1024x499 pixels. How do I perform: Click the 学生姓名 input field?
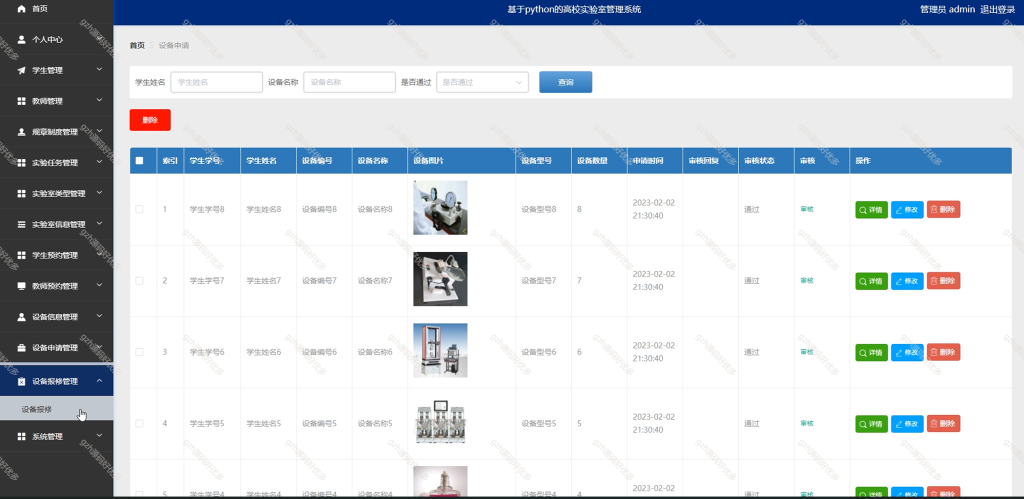point(217,82)
